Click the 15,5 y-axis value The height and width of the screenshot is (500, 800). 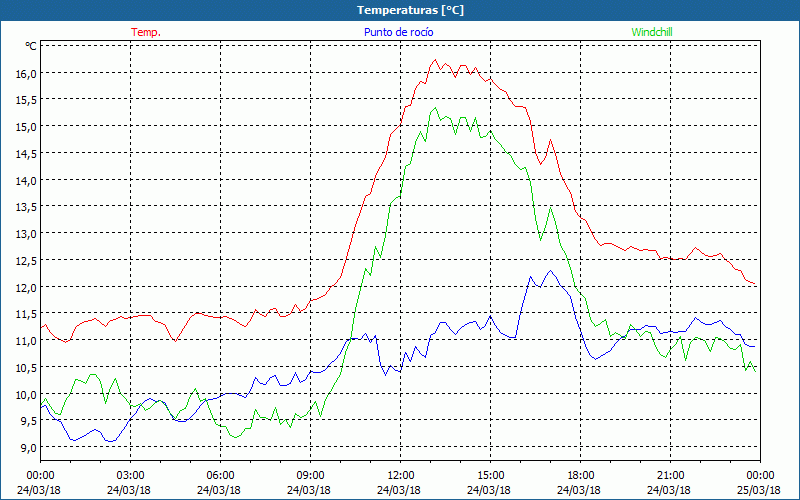point(26,99)
